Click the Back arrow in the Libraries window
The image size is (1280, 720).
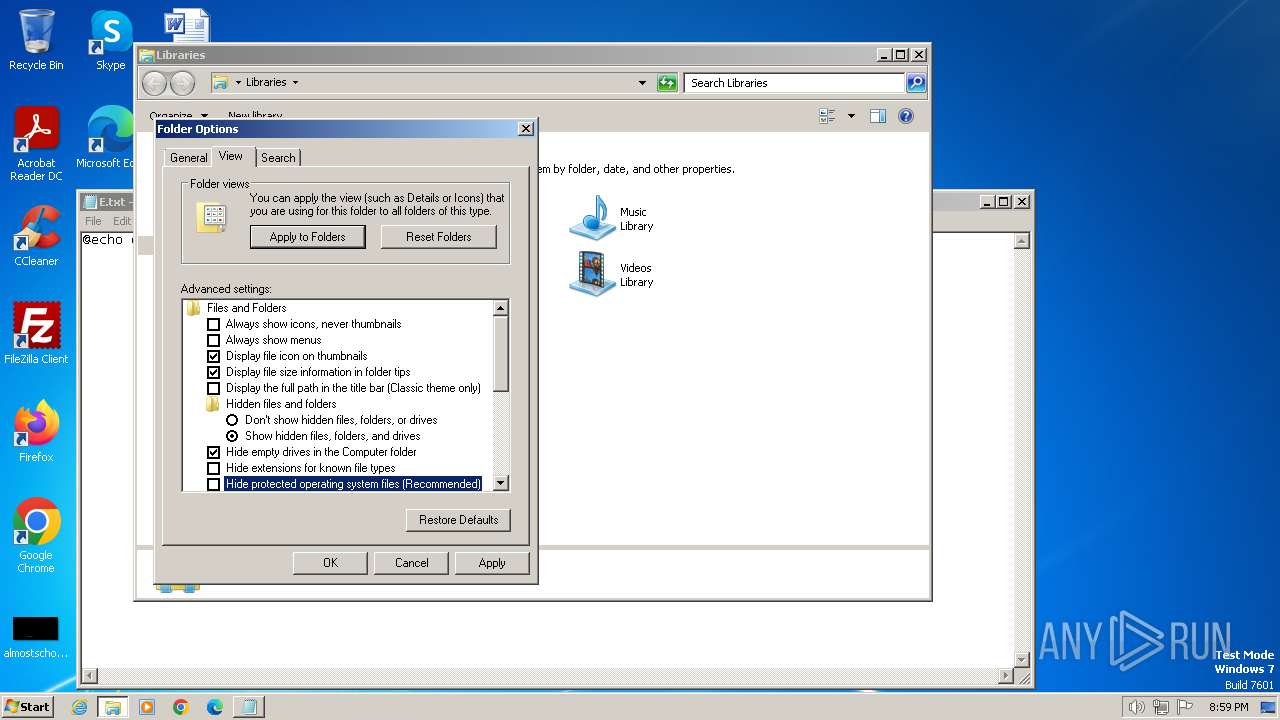point(154,83)
